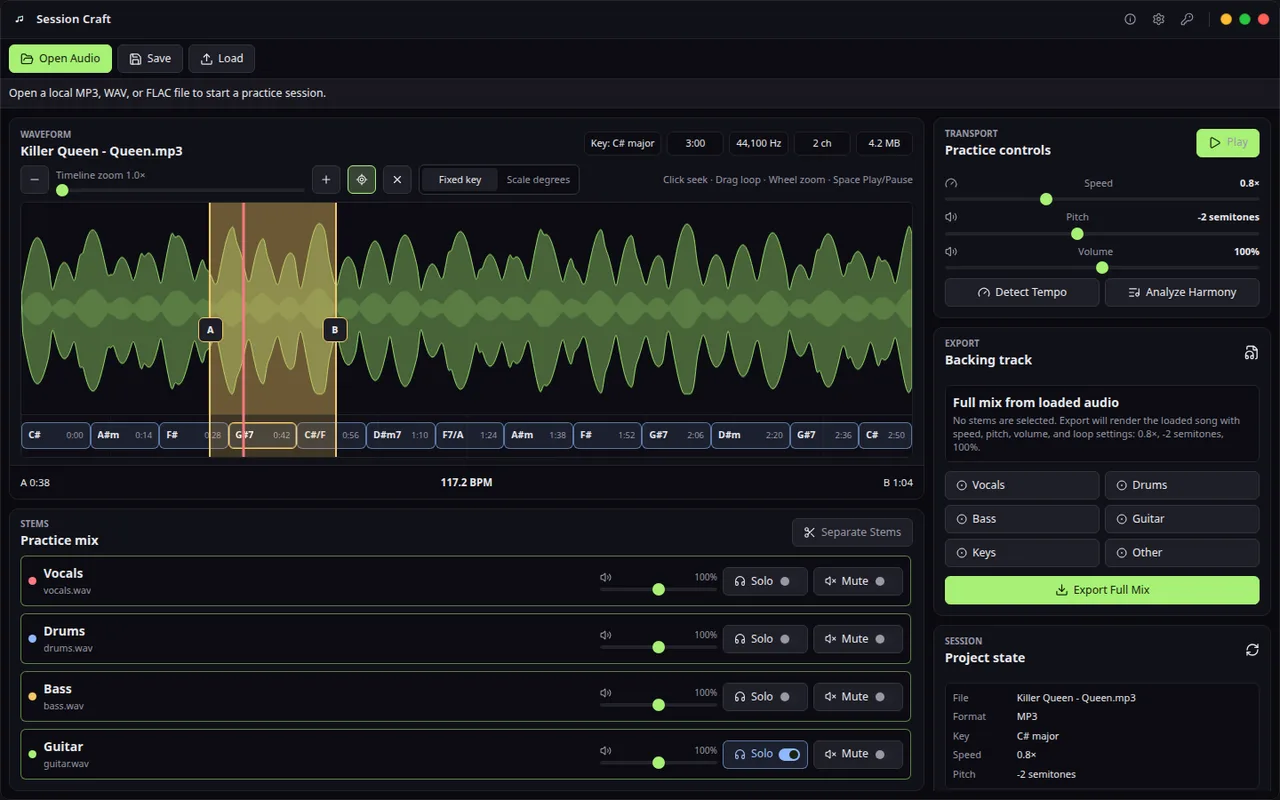1280x800 pixels.
Task: Save the current session
Action: tap(150, 59)
